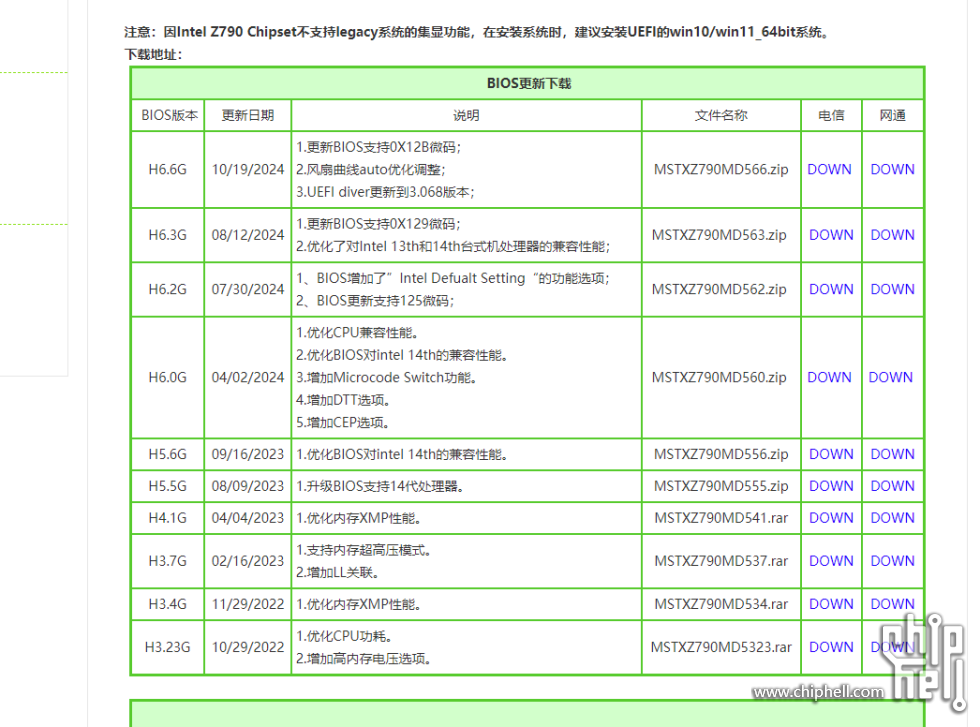Select the file name MSTXZ790MD555.zip
Viewport: 980px width, 727px height.
721,487
